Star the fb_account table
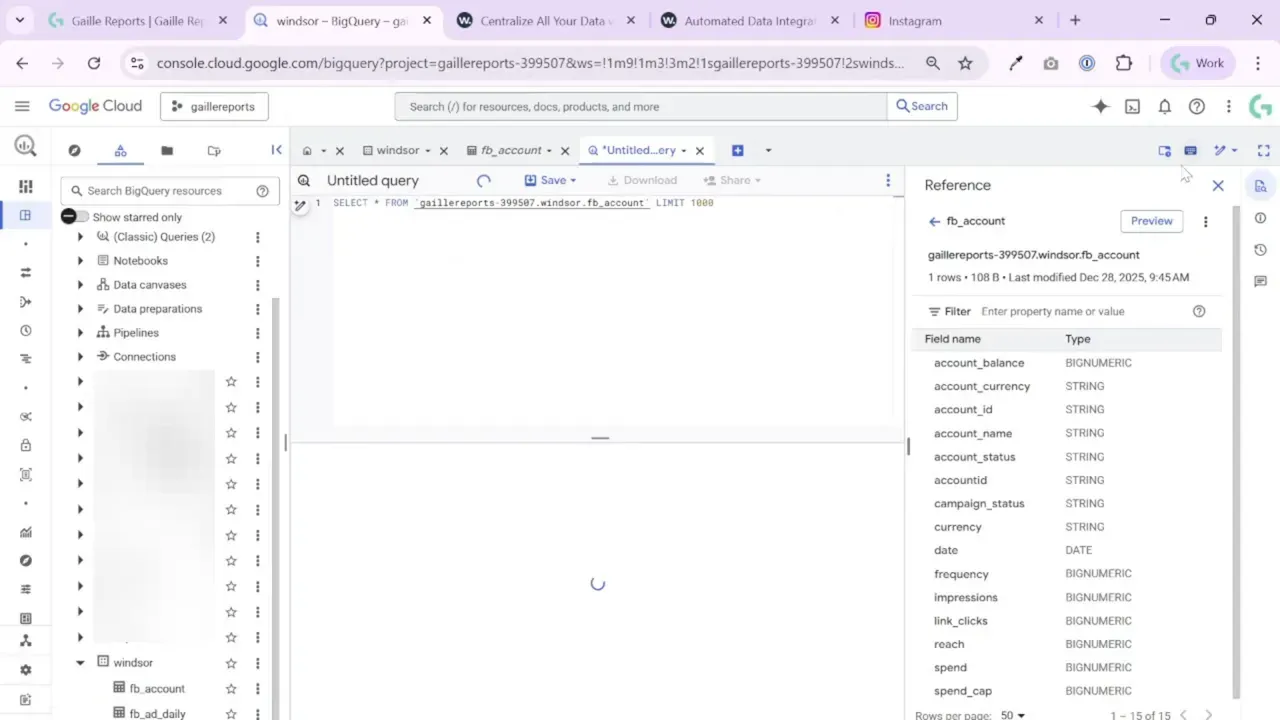Screen dimensions: 1280x720 click(231, 688)
